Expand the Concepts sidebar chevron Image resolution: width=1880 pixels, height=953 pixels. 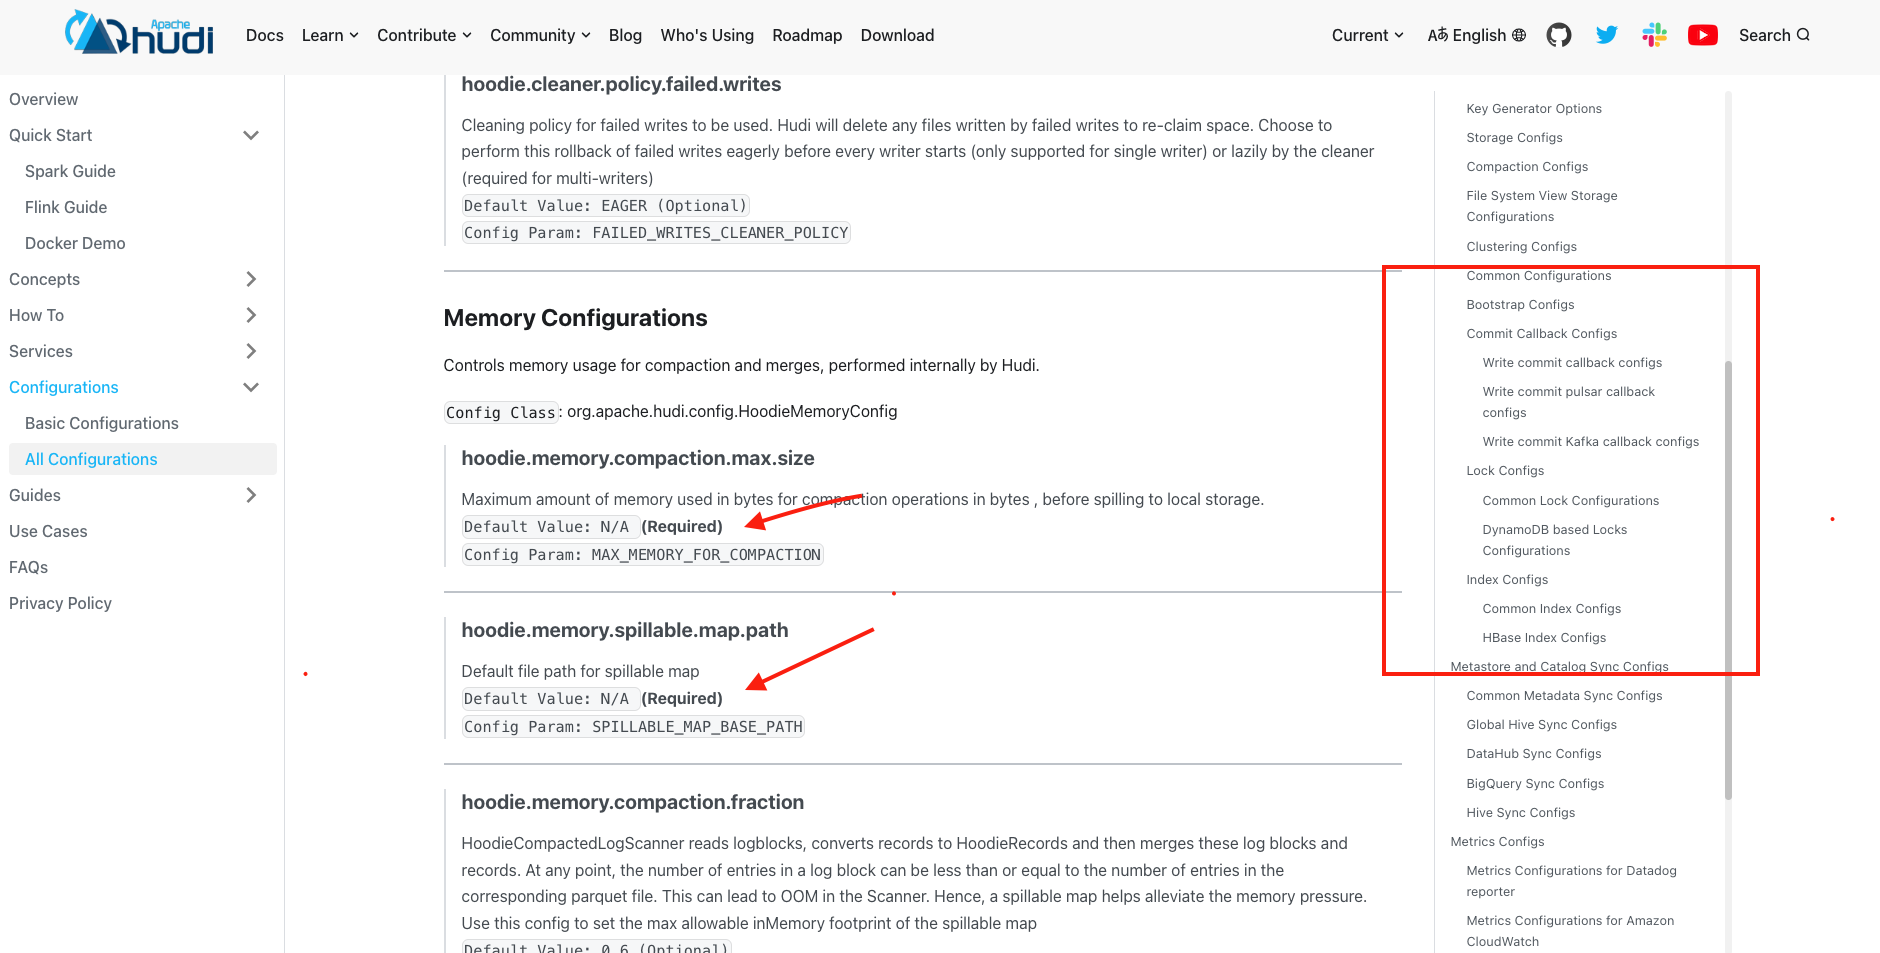[x=251, y=279]
